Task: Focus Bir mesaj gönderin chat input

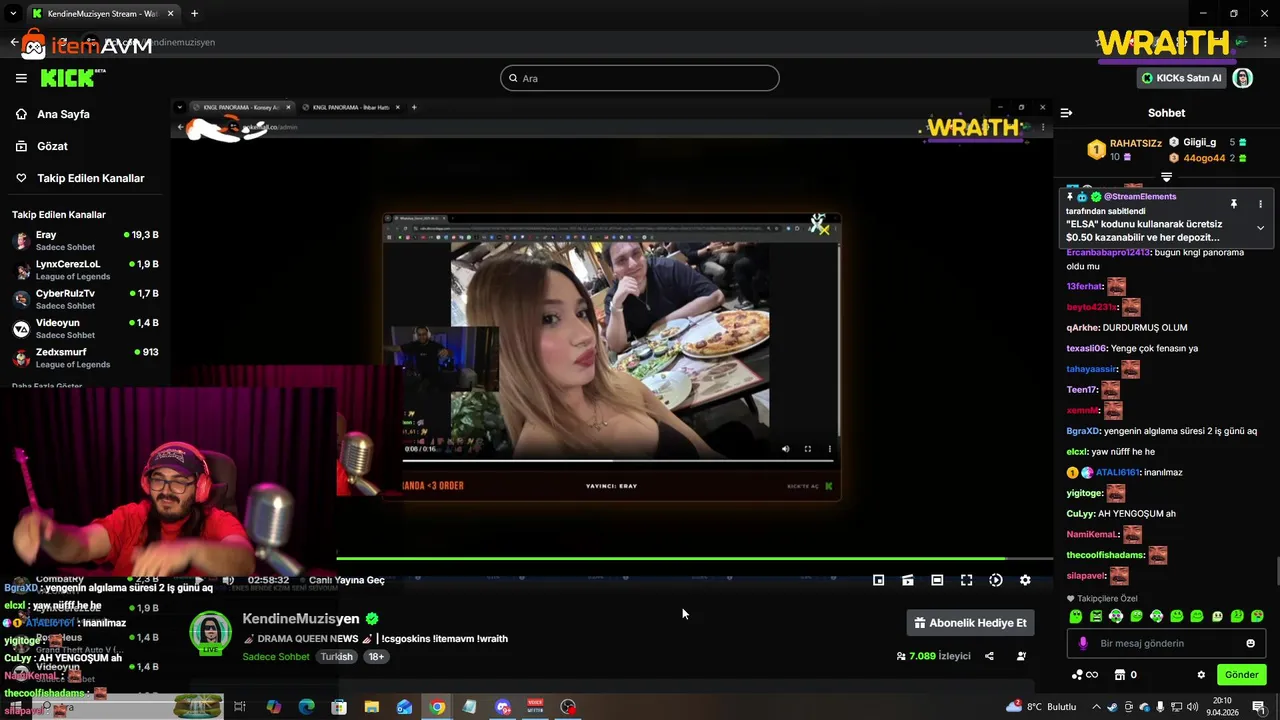Action: click(1166, 643)
